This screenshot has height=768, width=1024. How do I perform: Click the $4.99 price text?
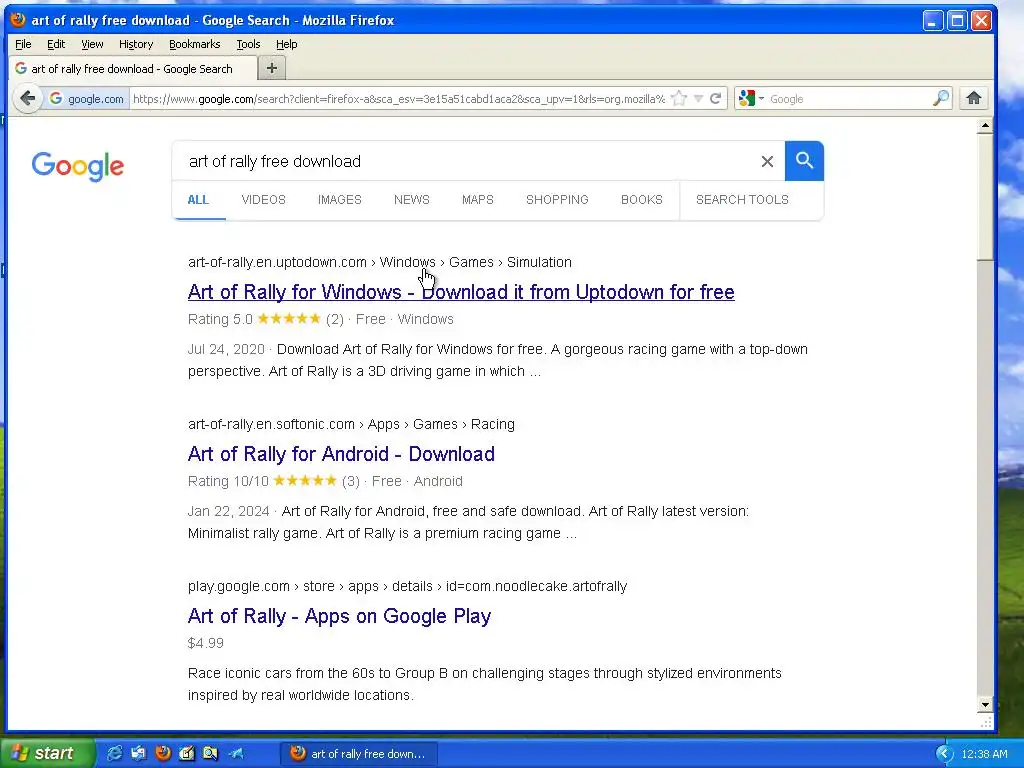point(206,643)
